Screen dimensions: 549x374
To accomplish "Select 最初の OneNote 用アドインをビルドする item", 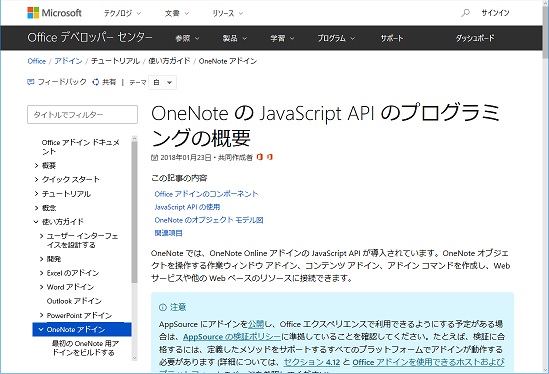I will (x=85, y=348).
